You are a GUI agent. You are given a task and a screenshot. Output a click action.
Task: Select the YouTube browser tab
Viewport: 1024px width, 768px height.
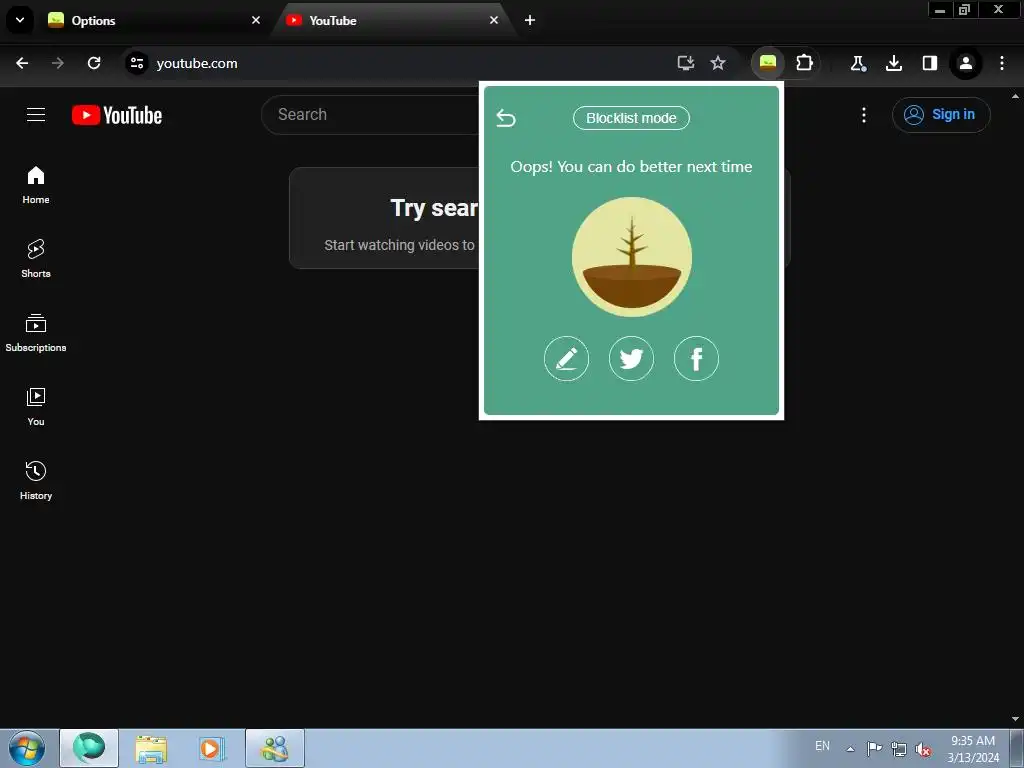pos(392,20)
